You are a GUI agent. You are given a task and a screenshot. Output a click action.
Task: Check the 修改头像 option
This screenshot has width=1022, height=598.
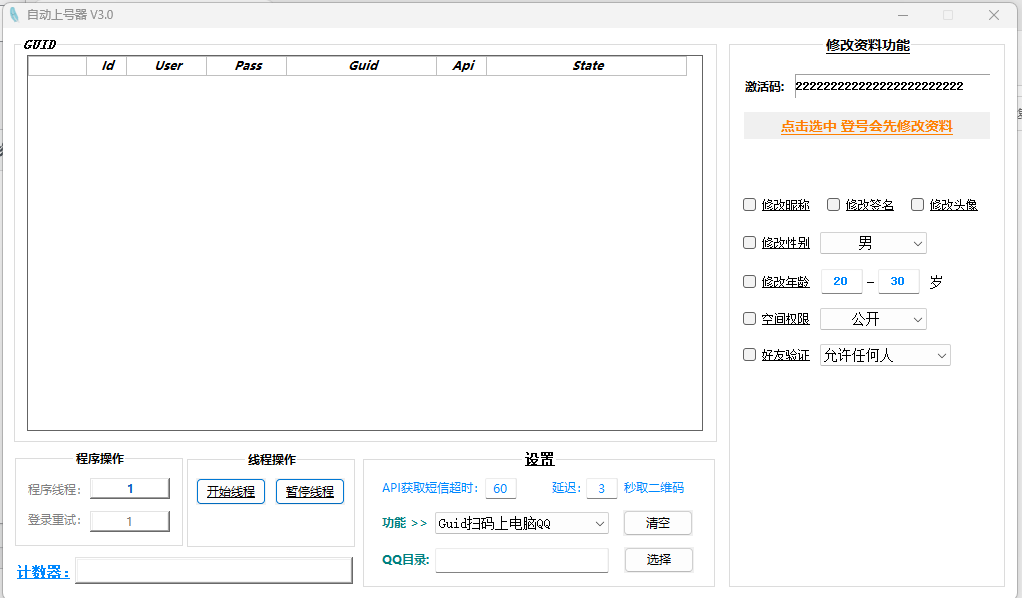click(917, 205)
